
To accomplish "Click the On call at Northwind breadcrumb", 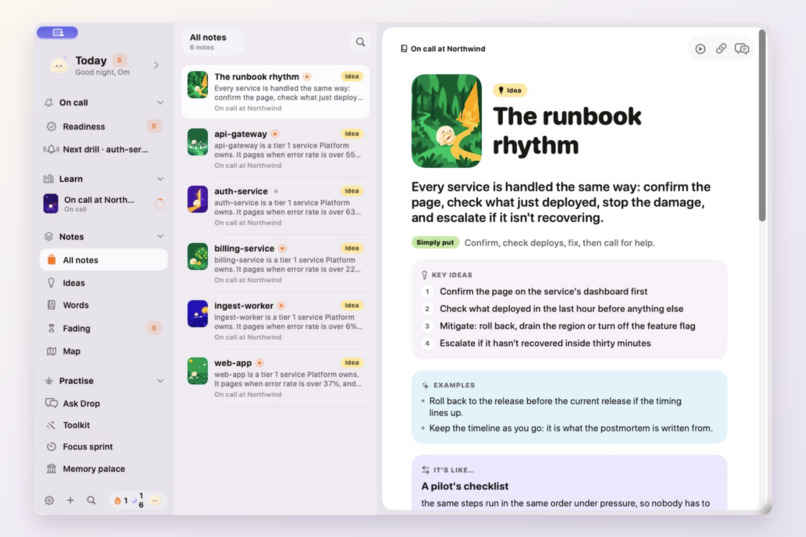I will coord(443,49).
